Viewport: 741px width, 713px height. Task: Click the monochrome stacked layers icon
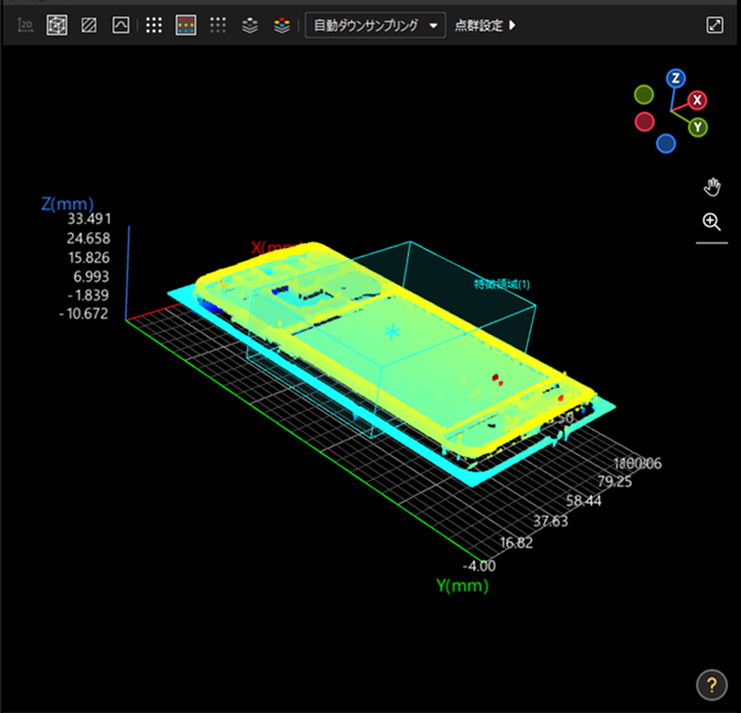click(251, 26)
